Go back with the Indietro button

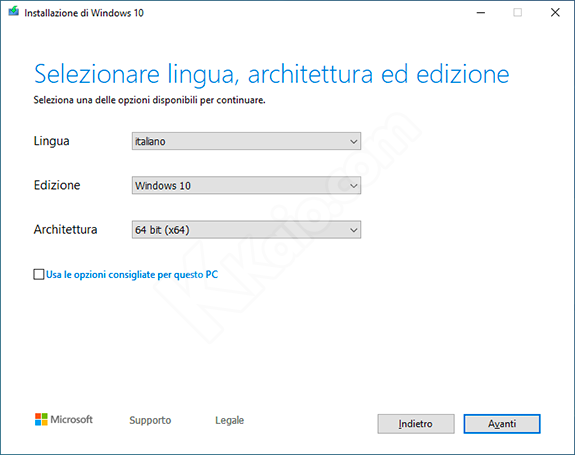click(x=416, y=424)
